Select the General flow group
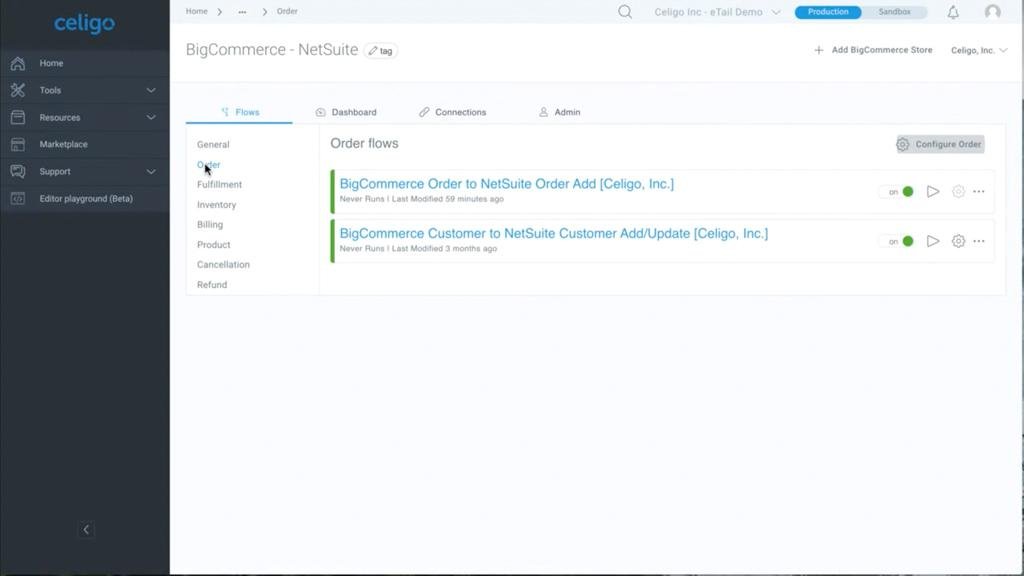Image resolution: width=1024 pixels, height=576 pixels. coord(213,144)
